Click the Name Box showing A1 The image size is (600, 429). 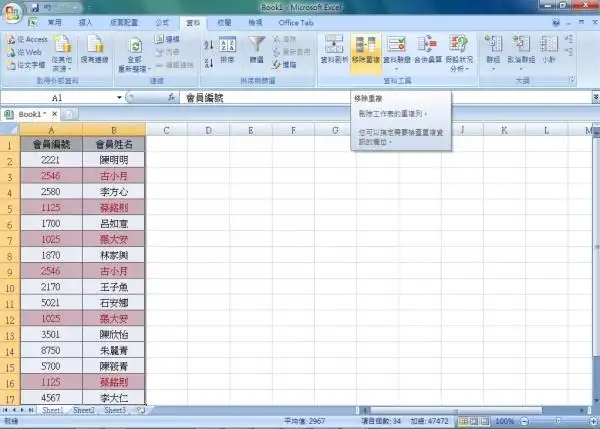pos(57,98)
